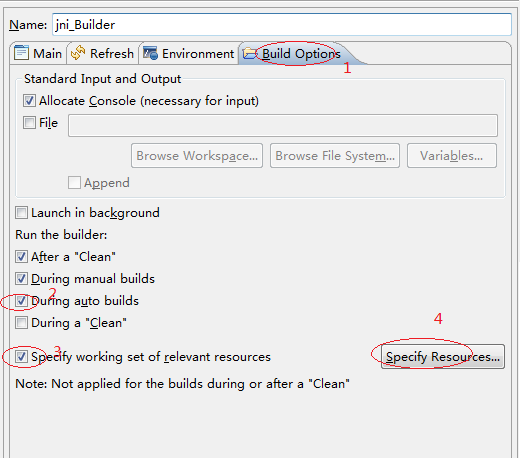This screenshot has width=520, height=458.
Task: Select the Build Options tab
Action: tap(293, 53)
